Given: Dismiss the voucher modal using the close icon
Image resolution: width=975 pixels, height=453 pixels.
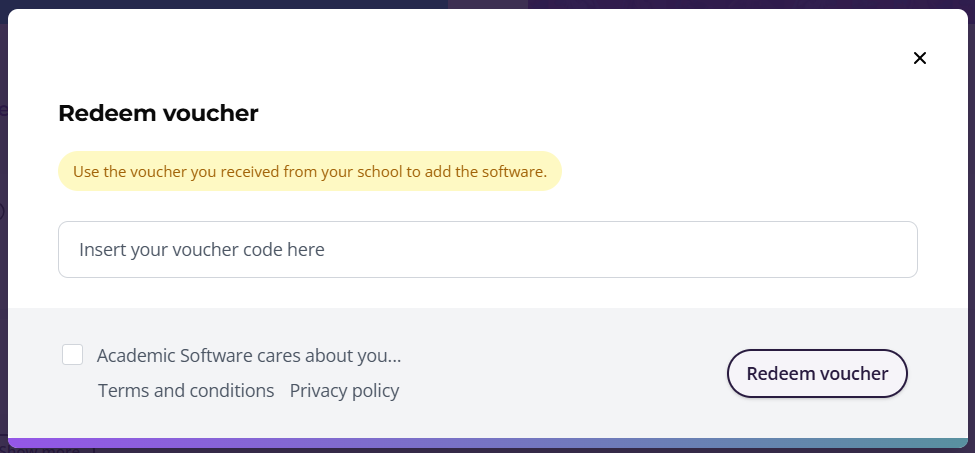Looking at the screenshot, I should click(920, 58).
